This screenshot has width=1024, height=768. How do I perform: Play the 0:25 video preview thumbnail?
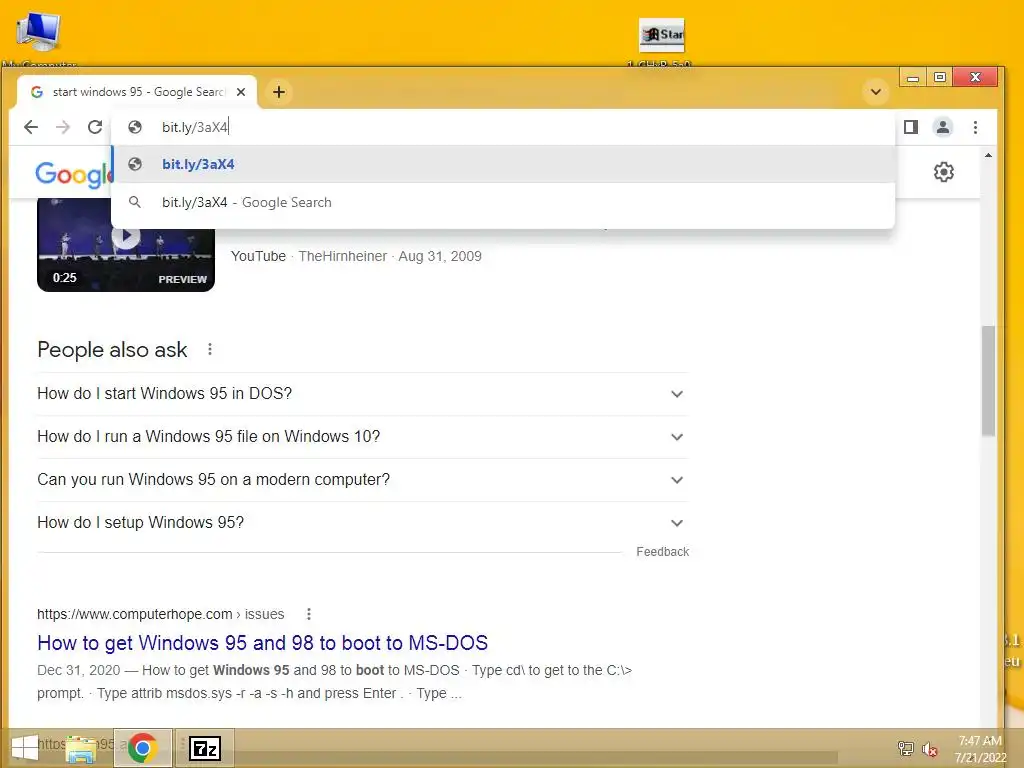(126, 245)
